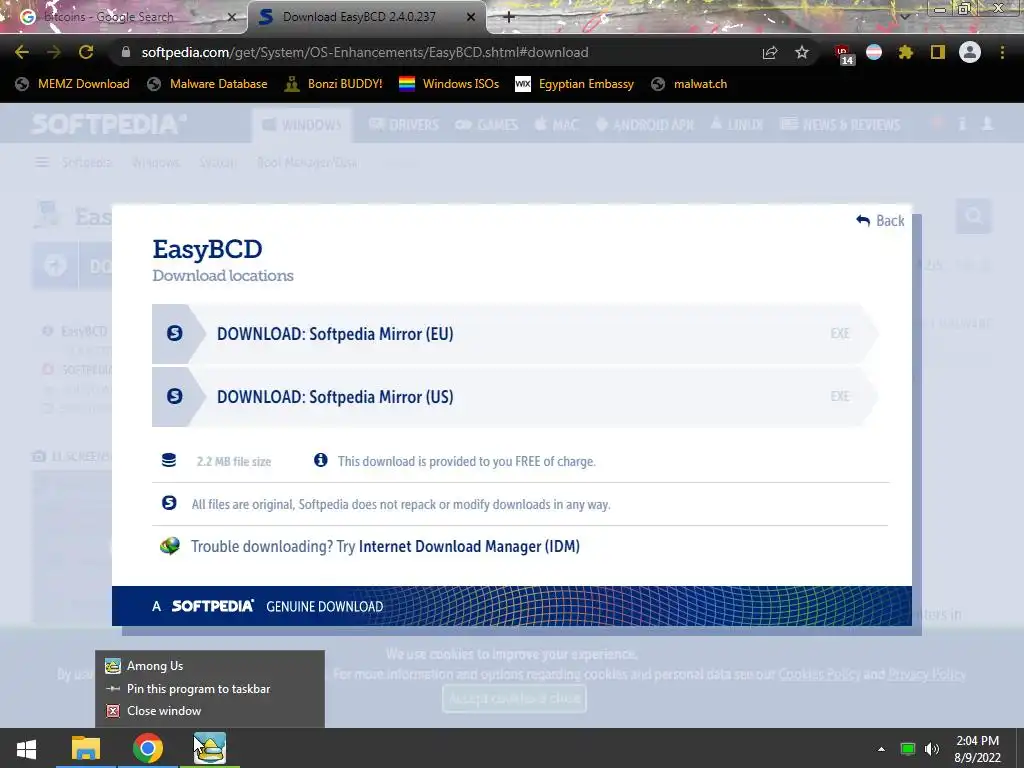Viewport: 1024px width, 768px height.
Task: Show hidden system tray icons arrow
Action: [881, 749]
